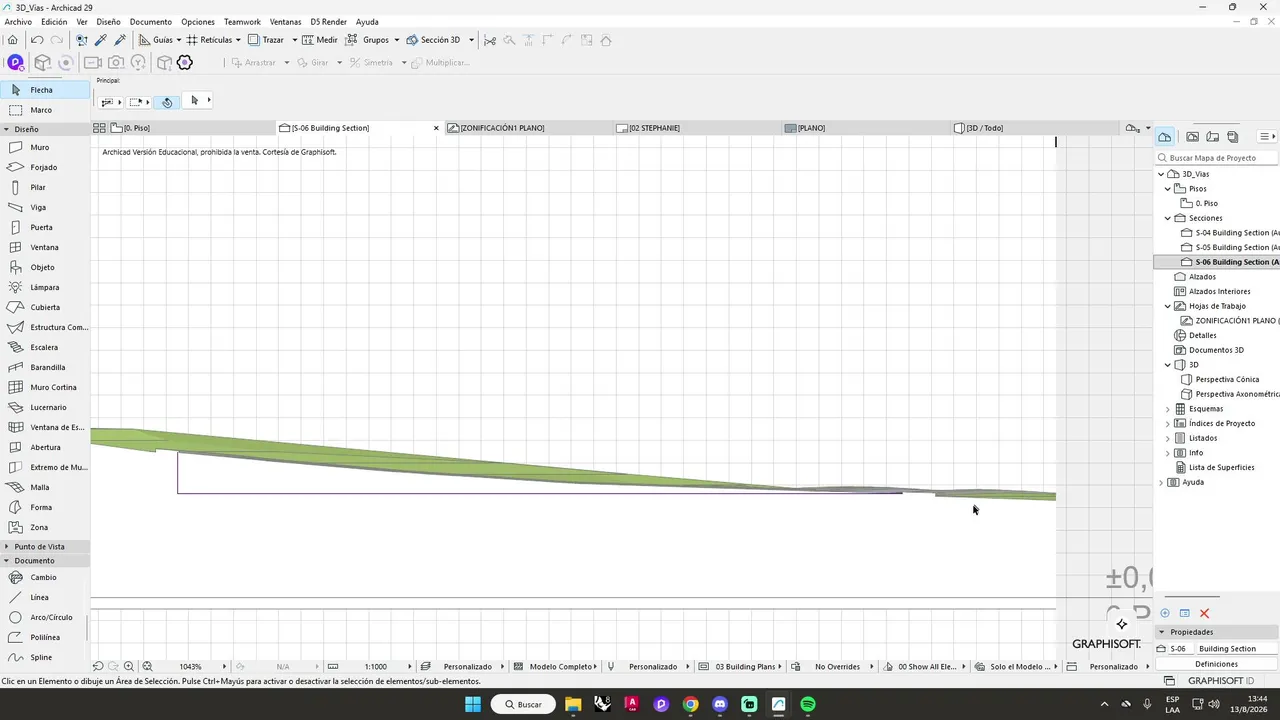Open the Documento menu

click(151, 21)
